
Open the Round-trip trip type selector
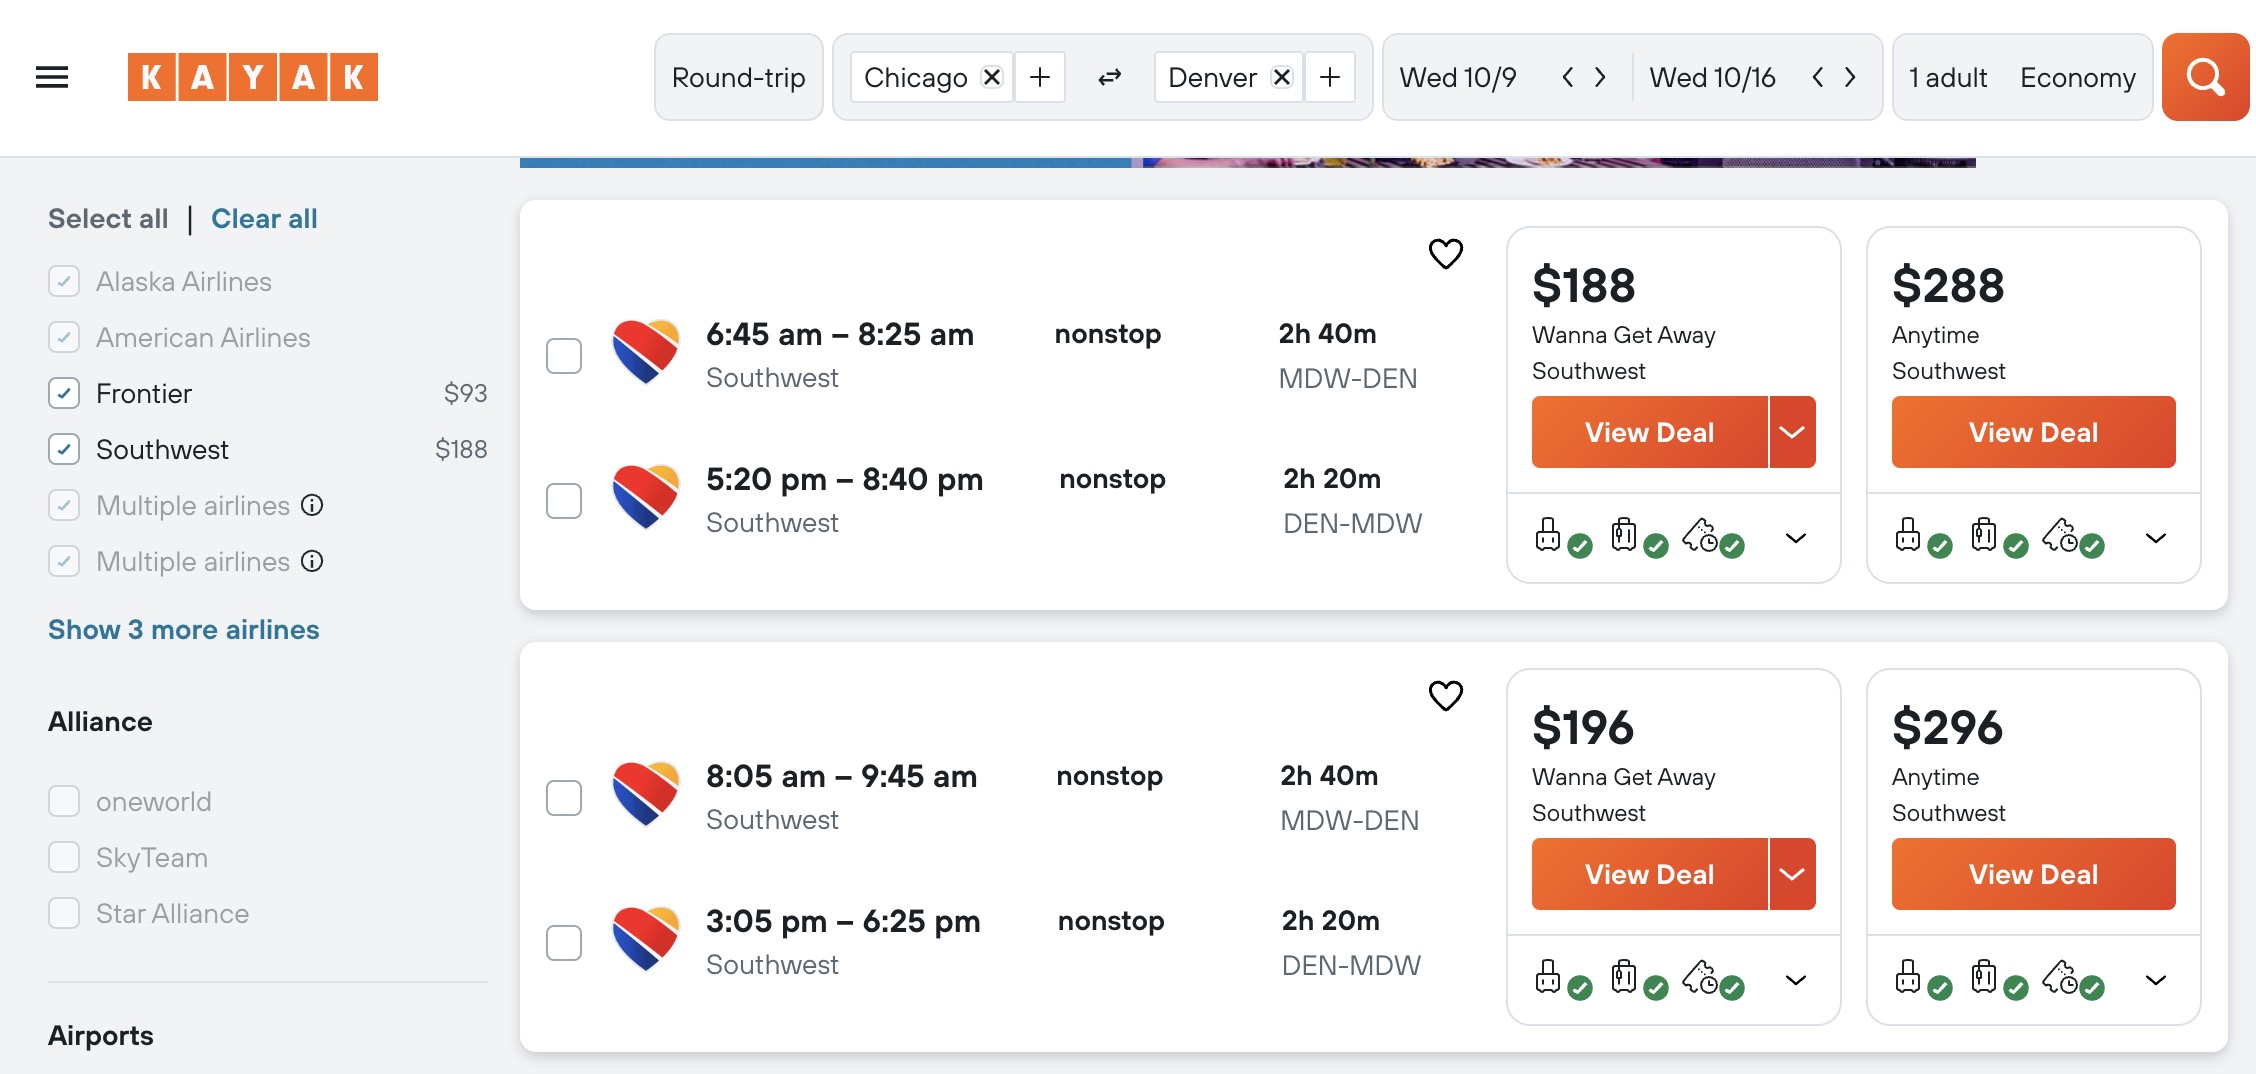[x=738, y=77]
